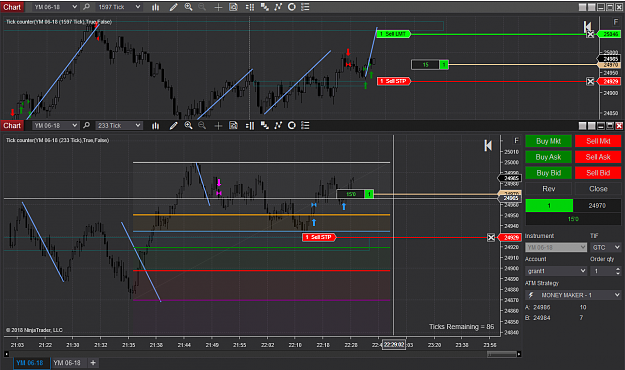This screenshot has width=625, height=370.
Task: Click Sell Ask button
Action: click(598, 157)
